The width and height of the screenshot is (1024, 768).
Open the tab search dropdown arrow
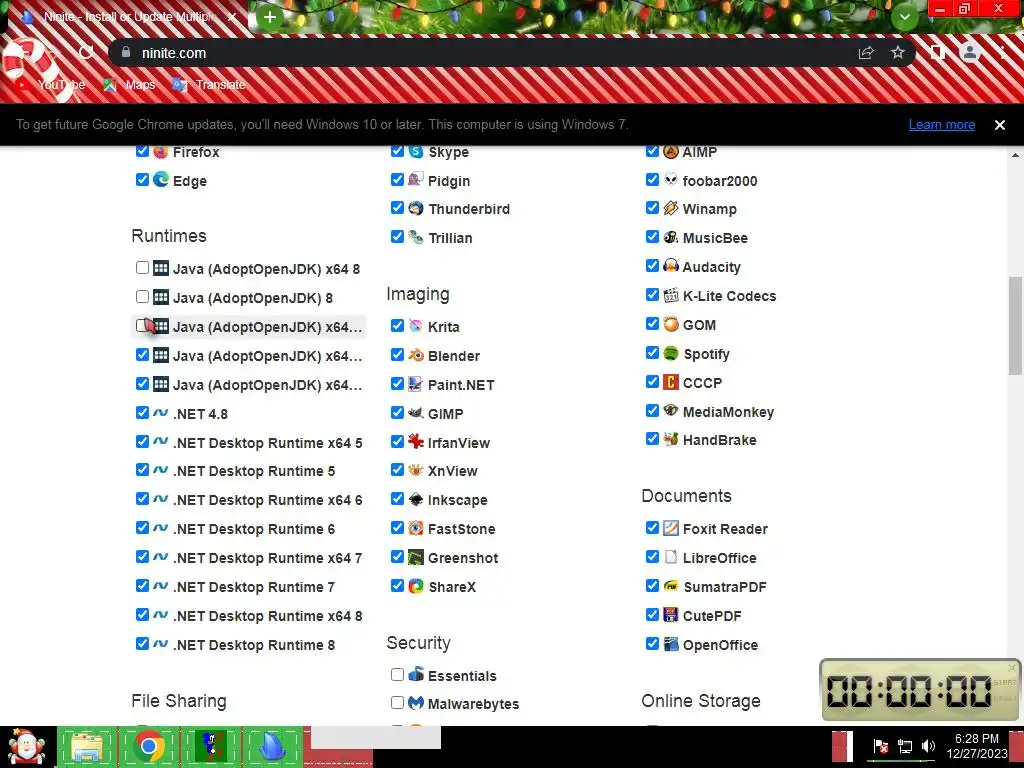904,17
